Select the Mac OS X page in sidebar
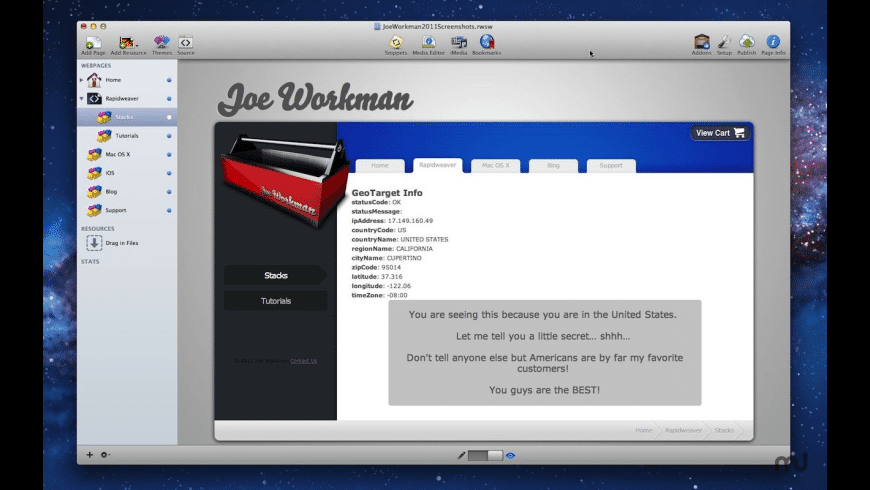The image size is (870, 490). [127, 154]
